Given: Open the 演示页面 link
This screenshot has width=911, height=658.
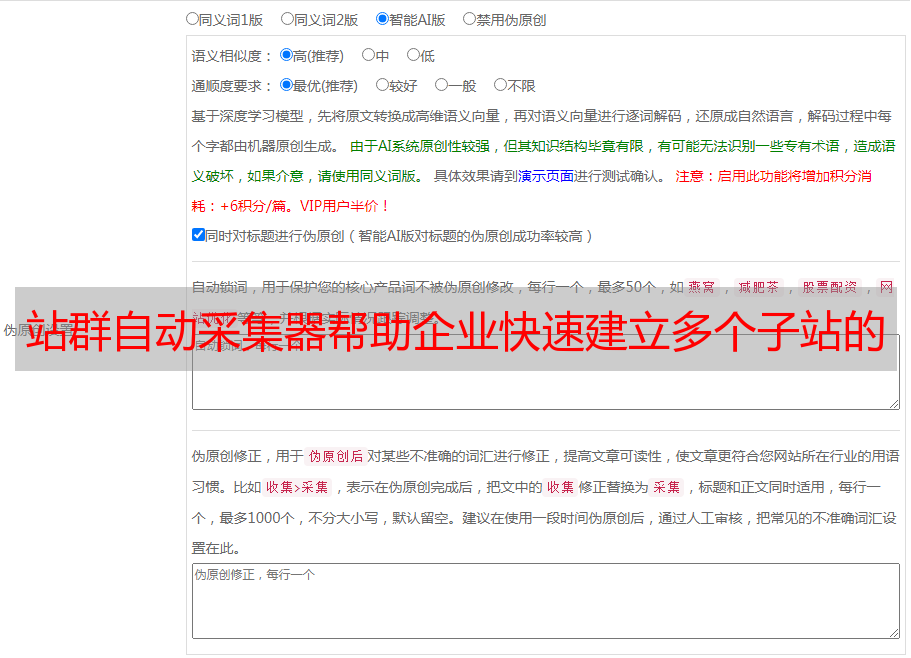Looking at the screenshot, I should [x=545, y=176].
